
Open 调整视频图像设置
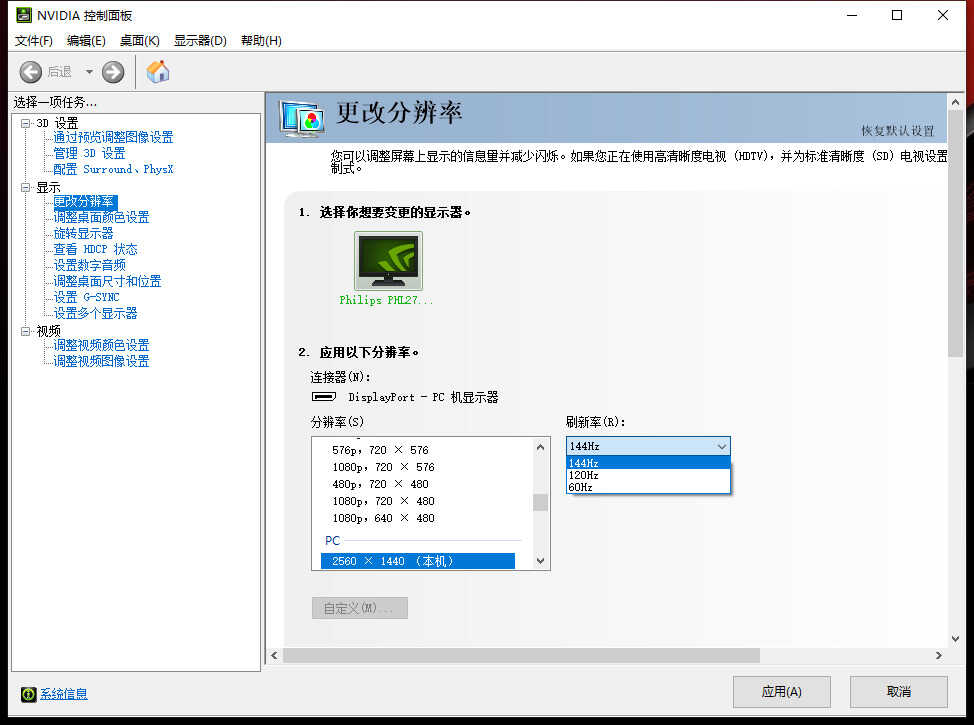point(101,361)
